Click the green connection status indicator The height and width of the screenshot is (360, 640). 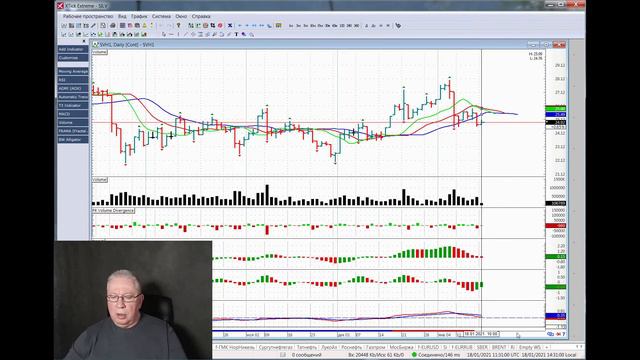pos(414,355)
